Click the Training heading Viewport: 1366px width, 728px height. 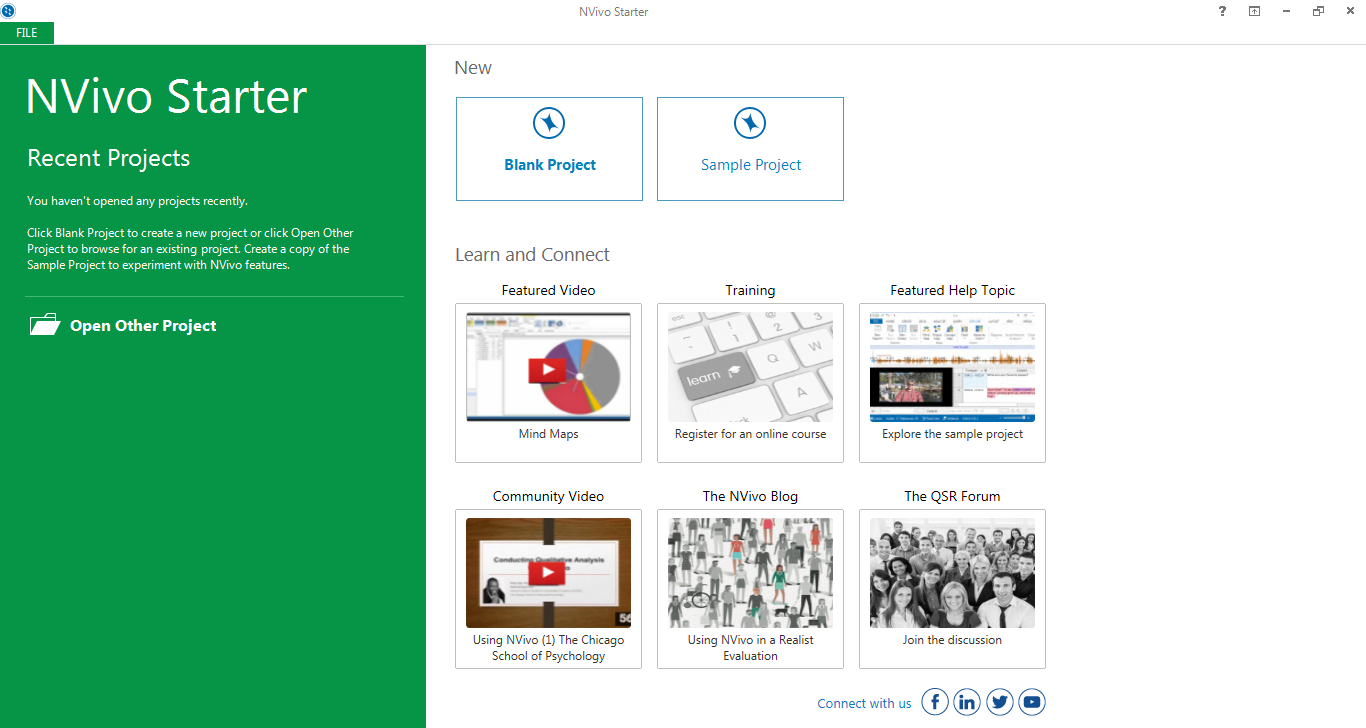coord(750,290)
